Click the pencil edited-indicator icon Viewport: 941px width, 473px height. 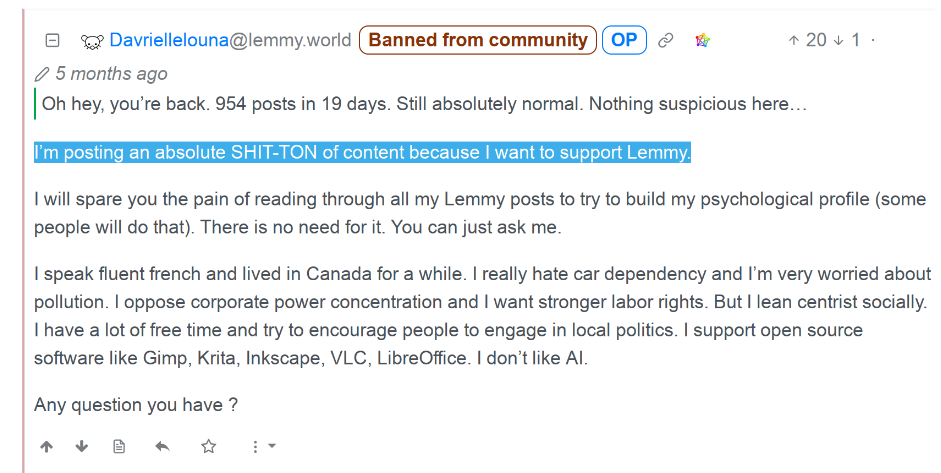[x=42, y=74]
